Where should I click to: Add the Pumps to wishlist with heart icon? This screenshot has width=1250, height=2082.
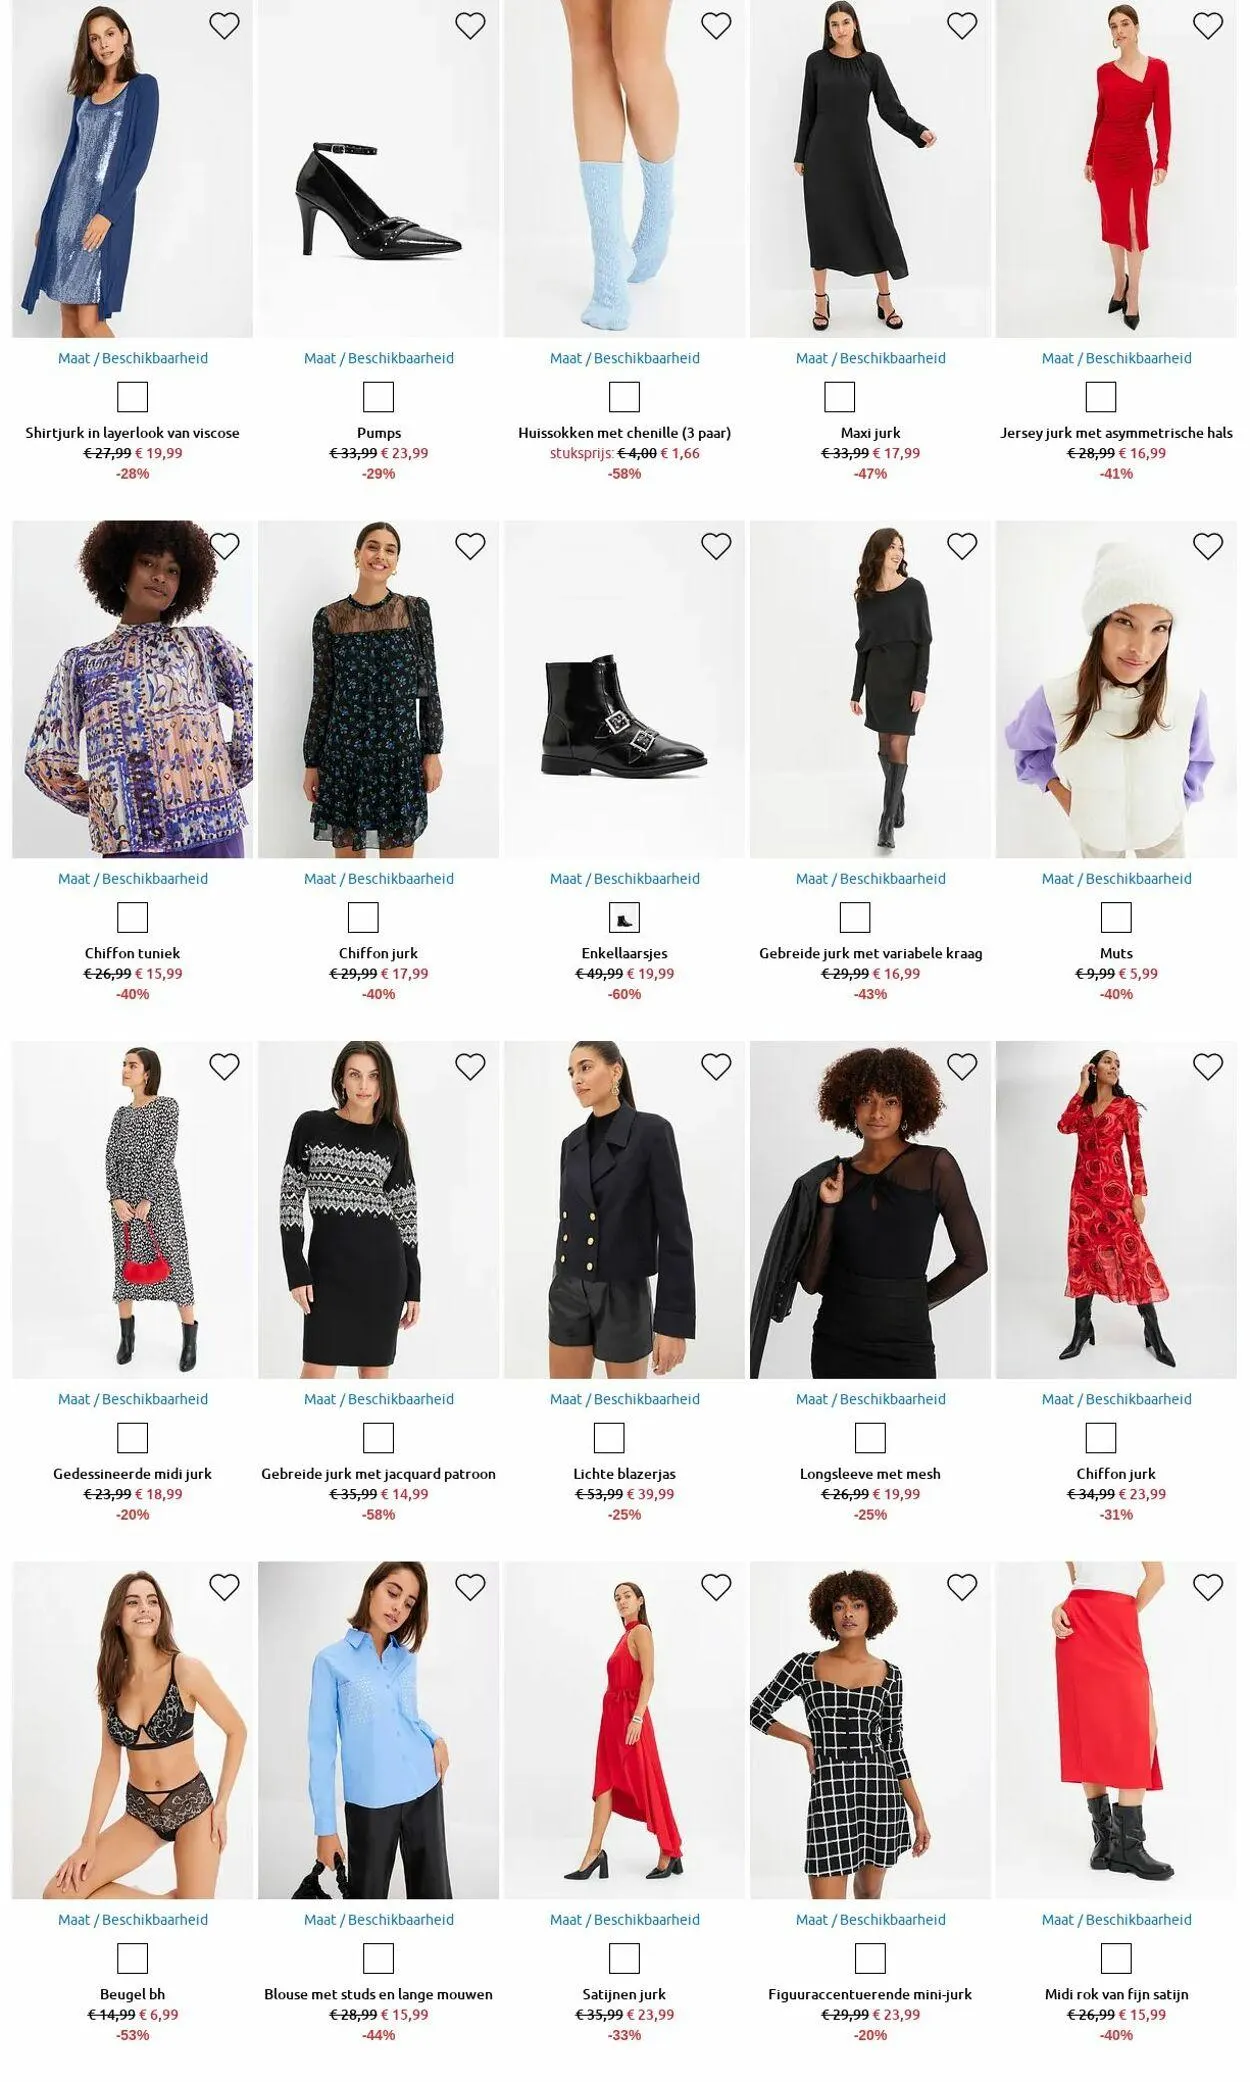tap(470, 26)
